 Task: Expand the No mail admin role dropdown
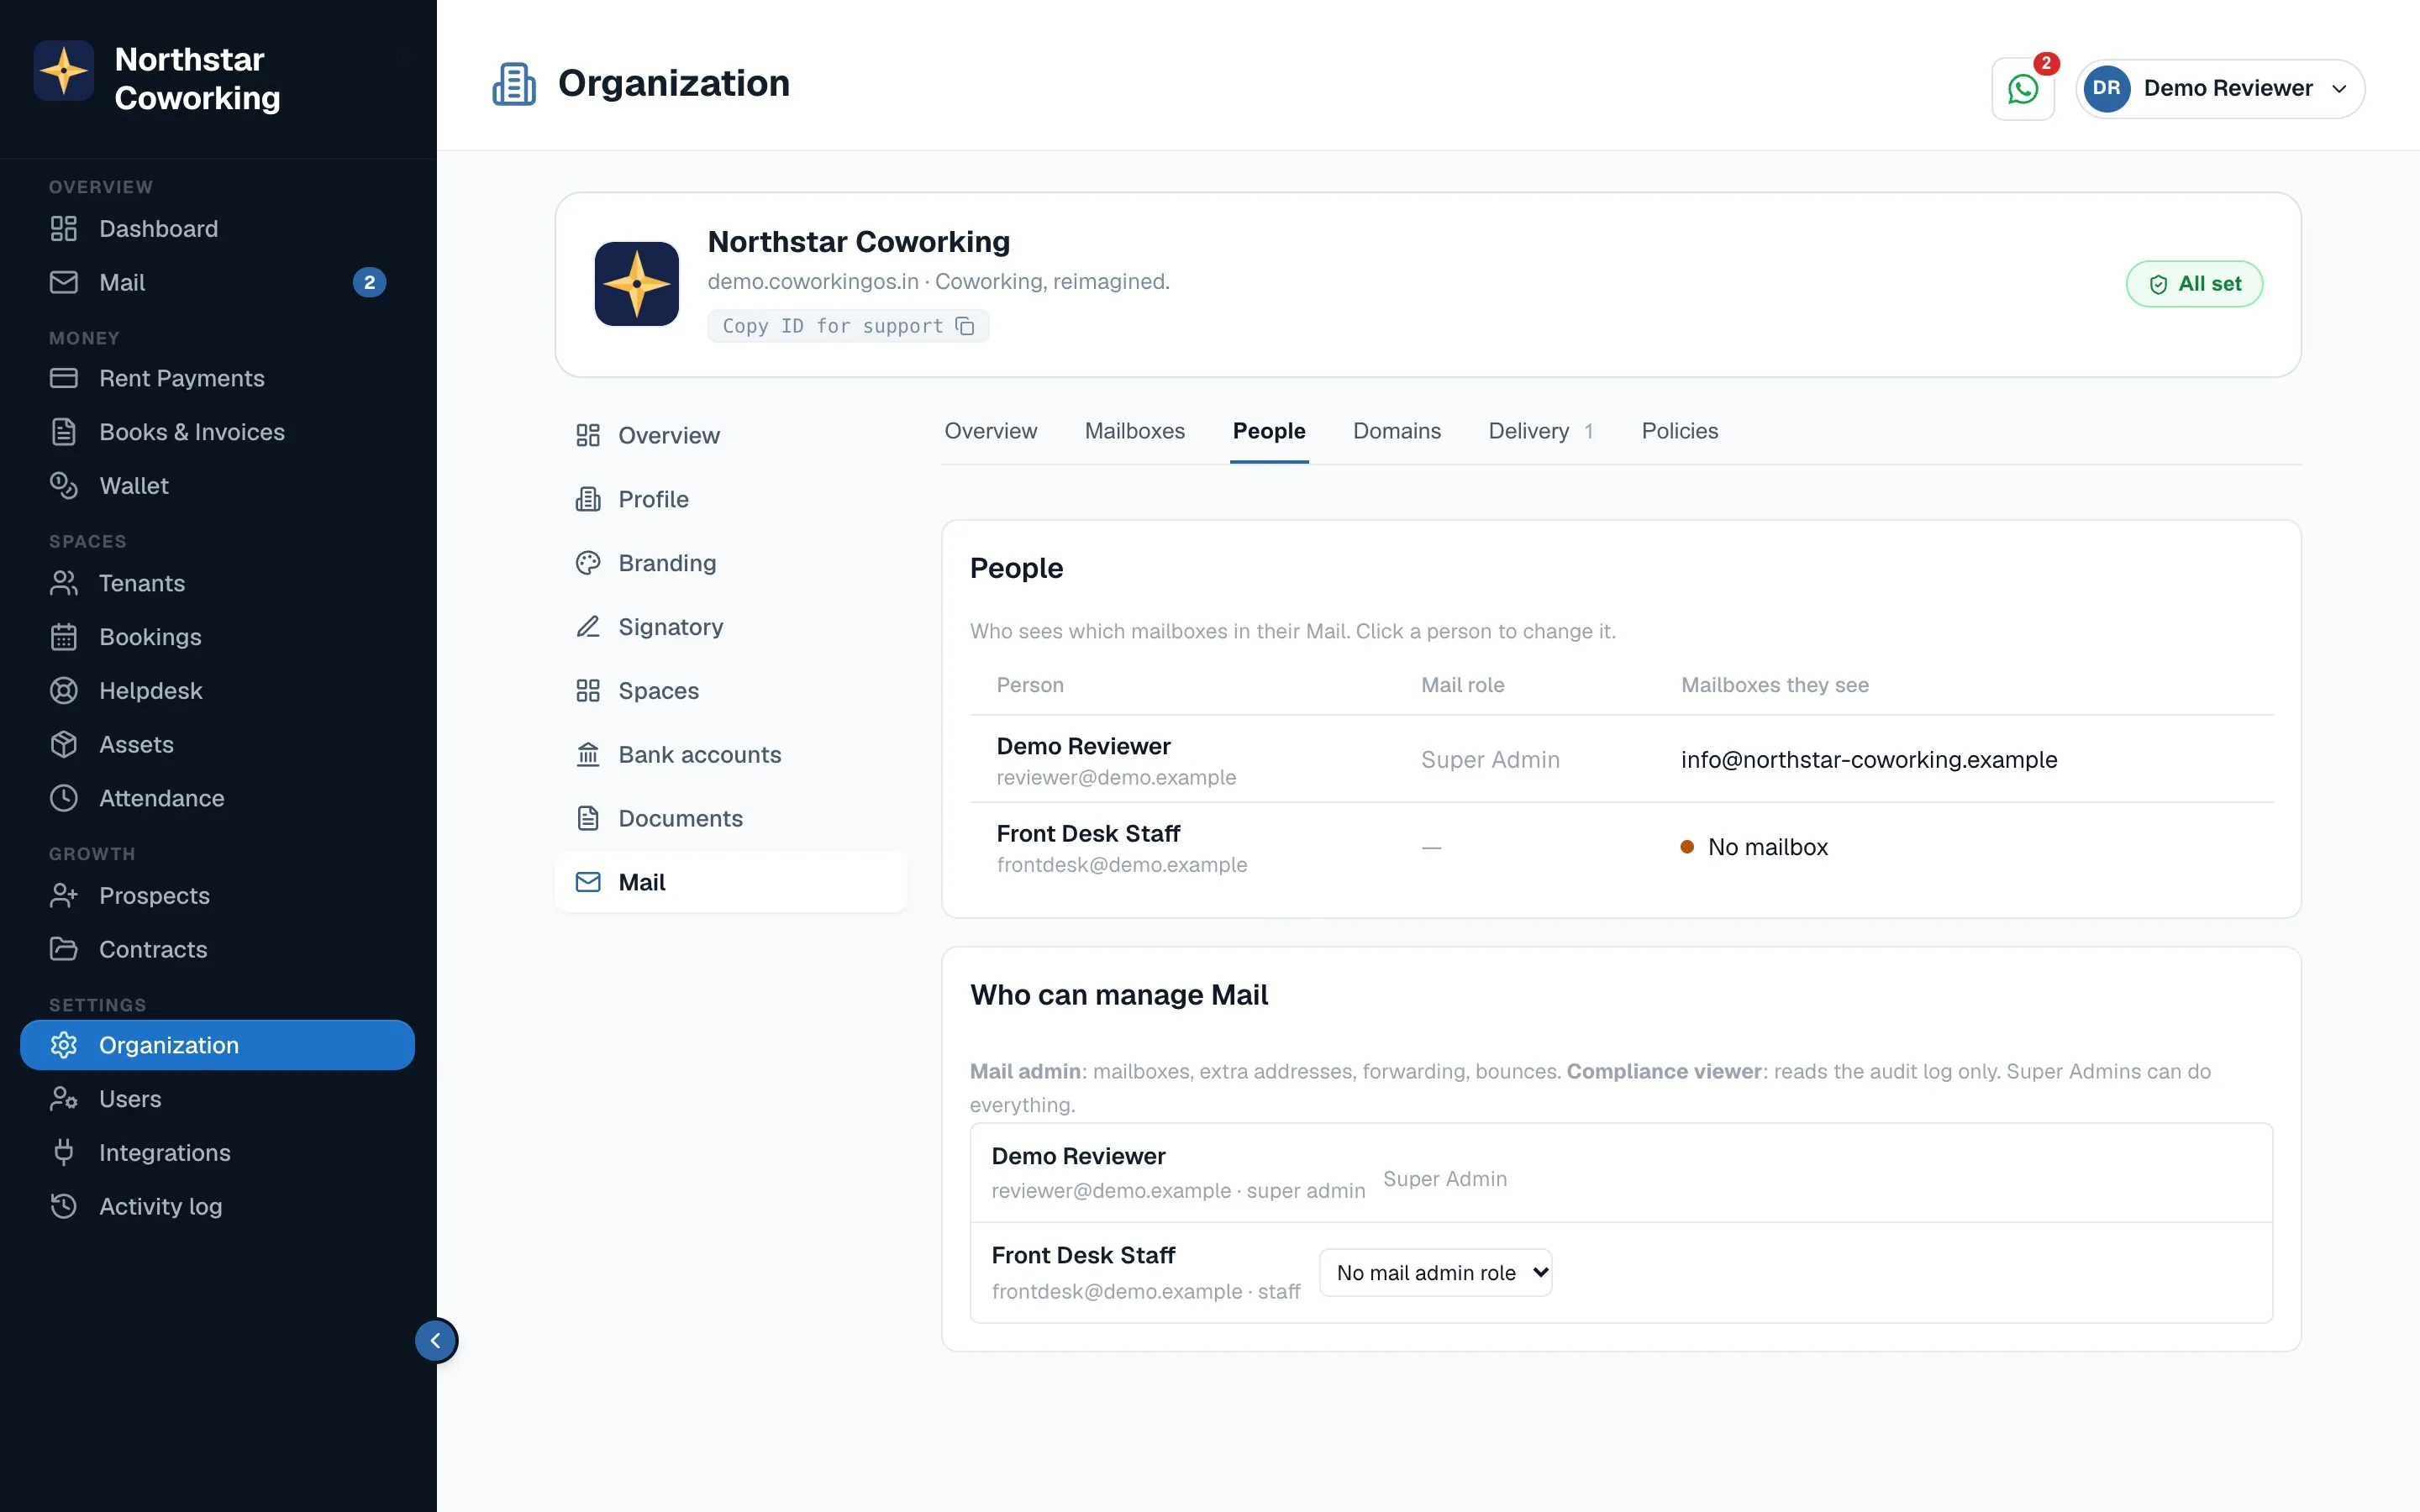1435,1273
